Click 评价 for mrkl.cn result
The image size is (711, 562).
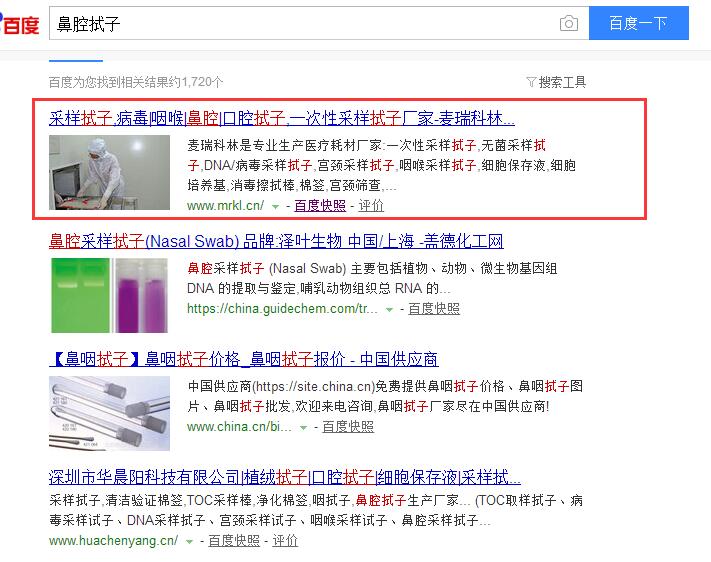[x=371, y=205]
